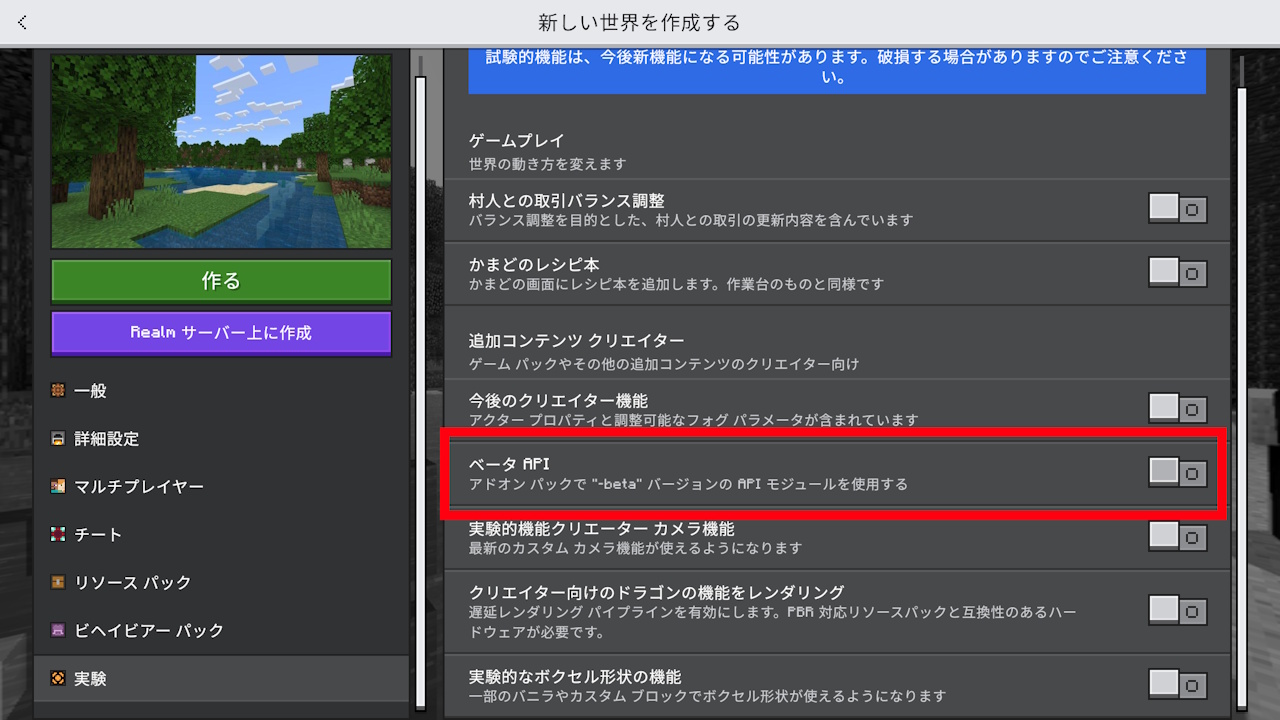
Task: Click the back arrow in the title bar
Action: (x=23, y=22)
